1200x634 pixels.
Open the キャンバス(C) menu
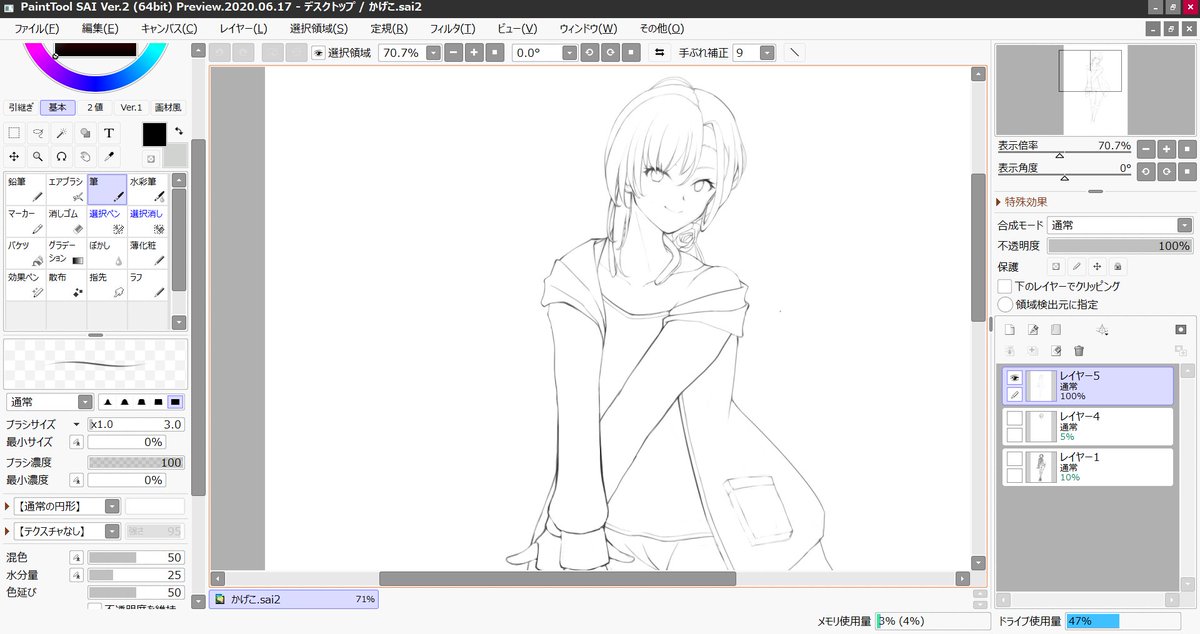169,28
